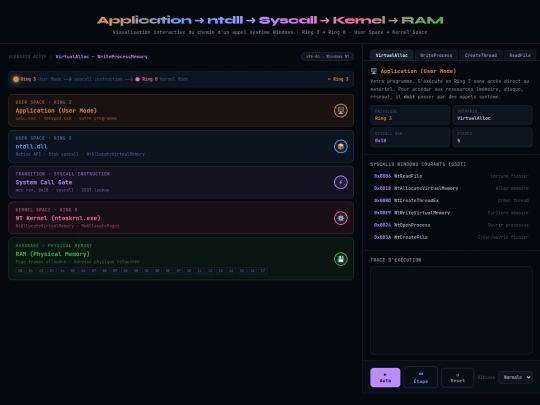Switch to the ReadFile tab
The width and height of the screenshot is (540, 405).
tap(520, 55)
